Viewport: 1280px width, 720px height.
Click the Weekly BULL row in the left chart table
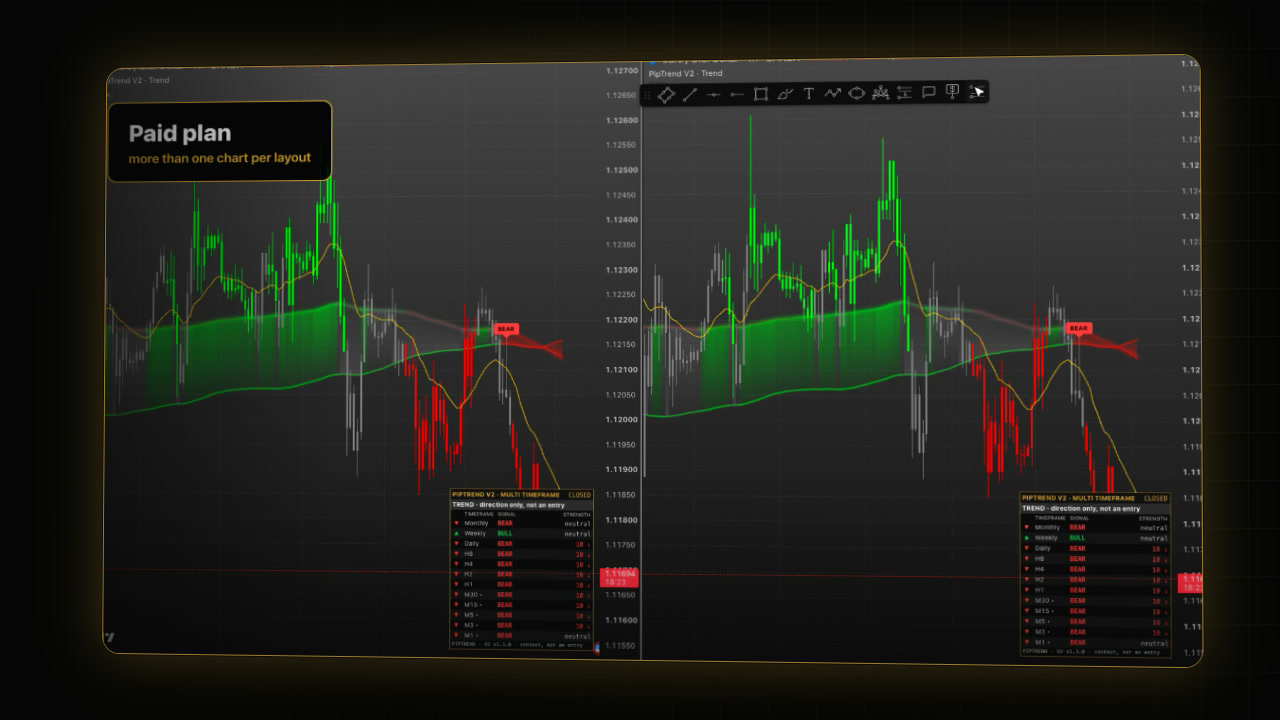(522, 534)
